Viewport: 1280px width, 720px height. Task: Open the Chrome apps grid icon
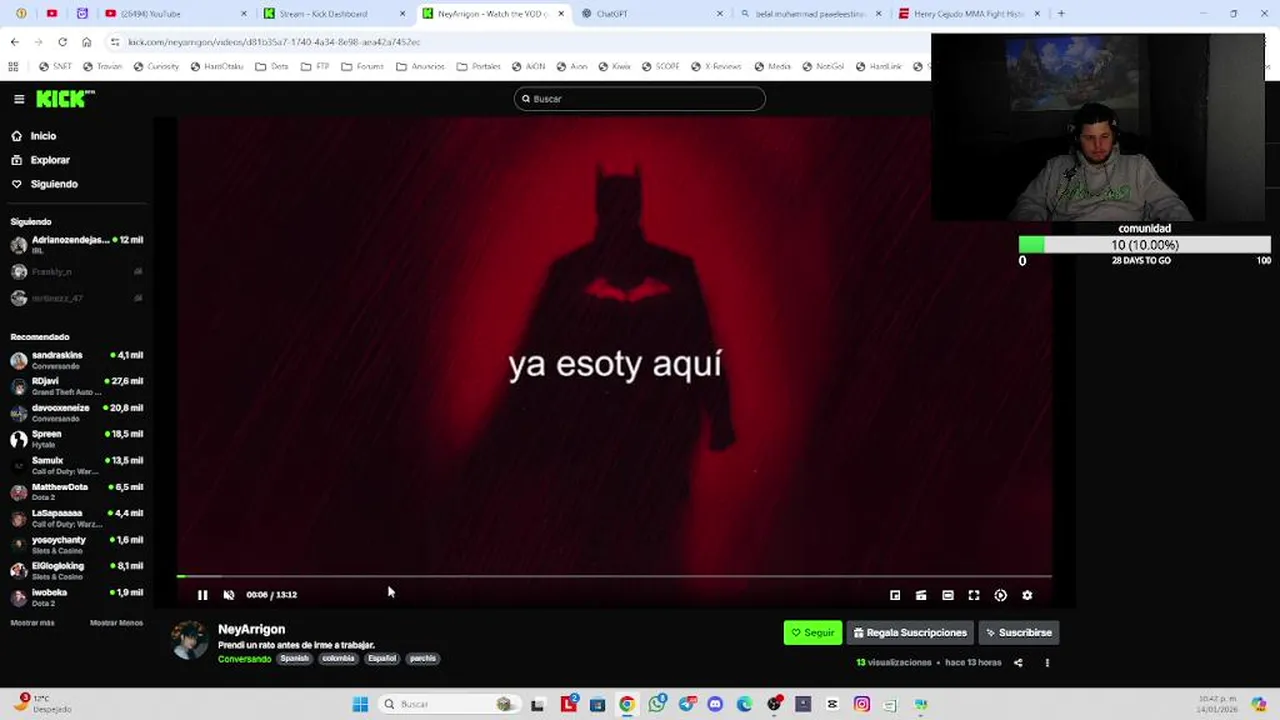click(13, 67)
